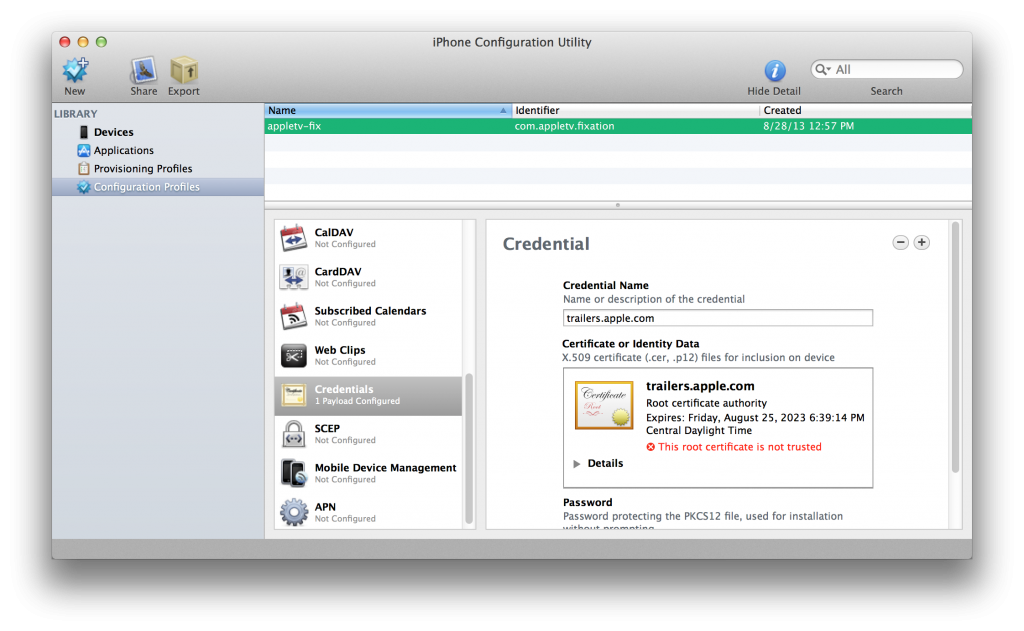Click the Export toolbar icon
Image resolution: width=1024 pixels, height=631 pixels.
184,71
